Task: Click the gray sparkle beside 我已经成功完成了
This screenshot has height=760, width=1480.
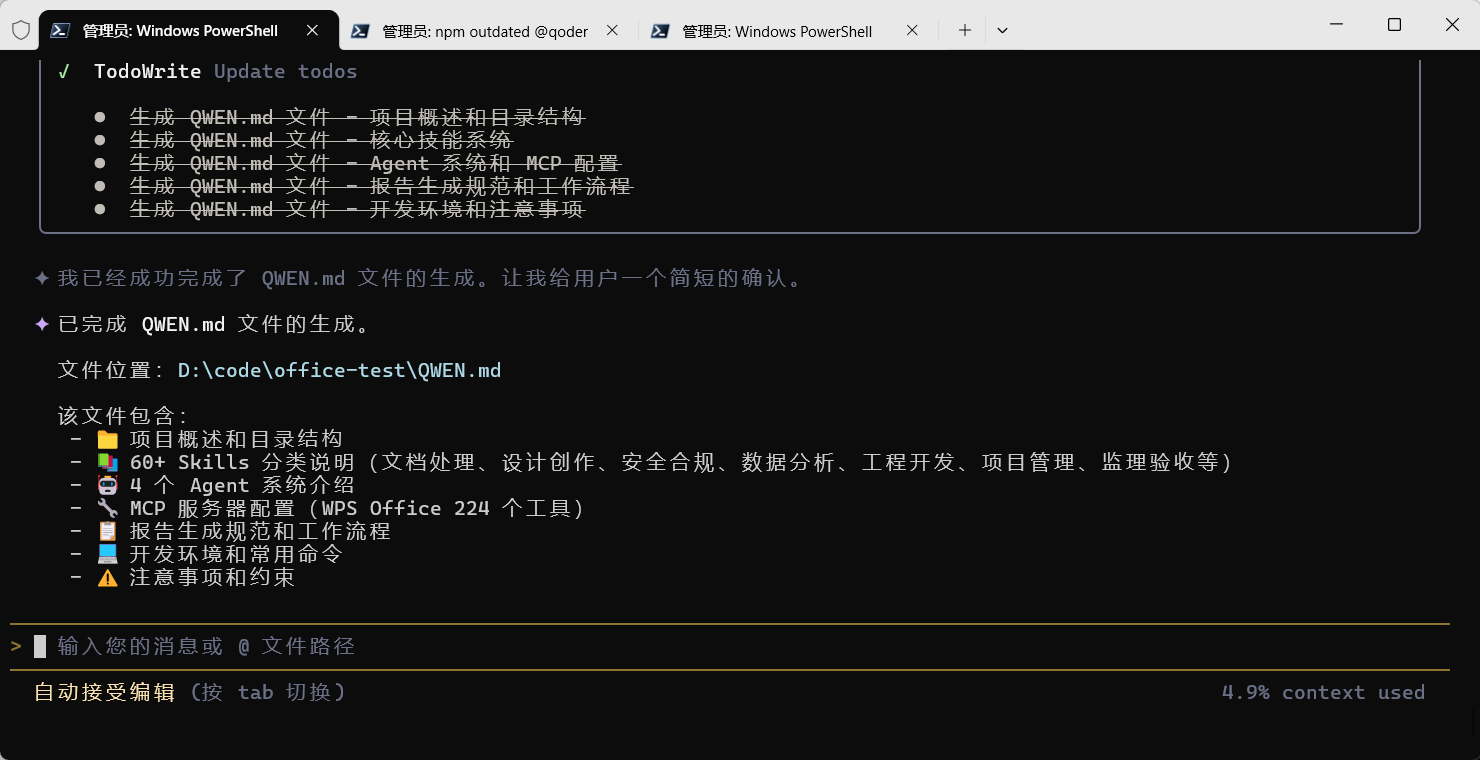Action: tap(42, 278)
